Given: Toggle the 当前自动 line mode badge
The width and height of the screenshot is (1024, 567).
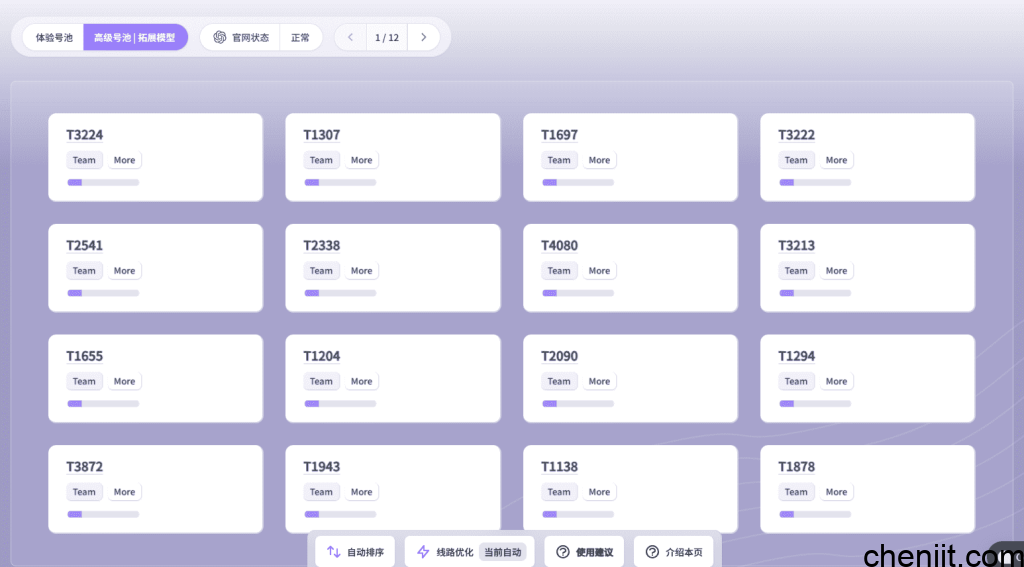Looking at the screenshot, I should pyautogui.click(x=502, y=552).
